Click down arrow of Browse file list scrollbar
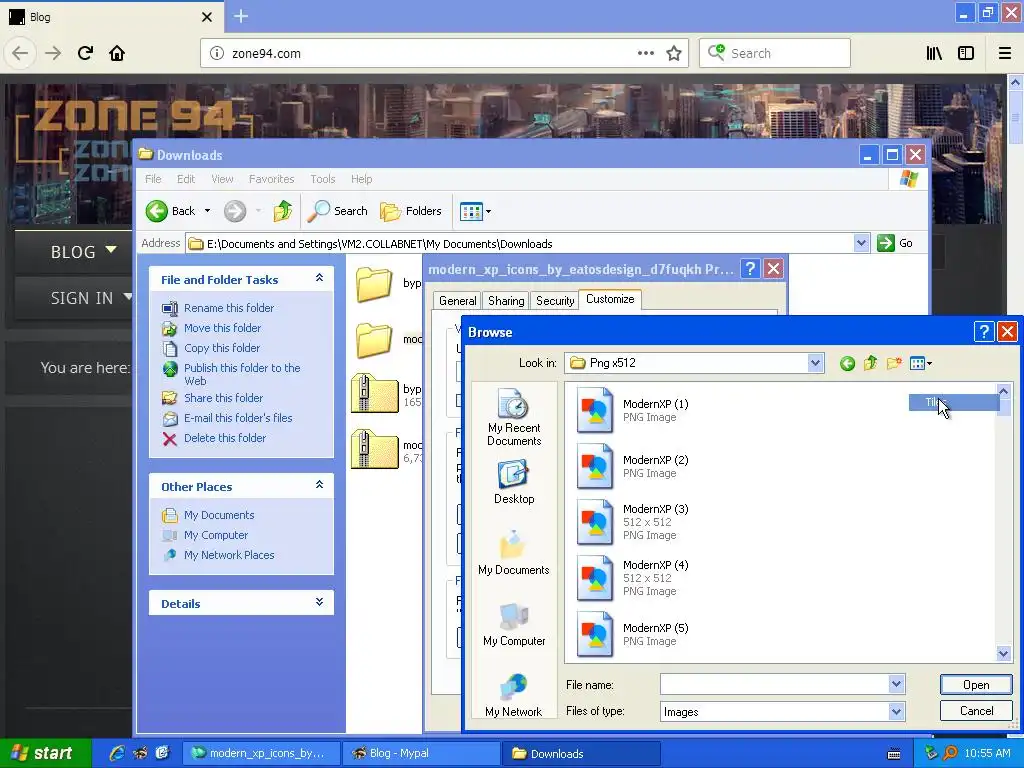Screen dimensions: 1024x768 [1003, 653]
